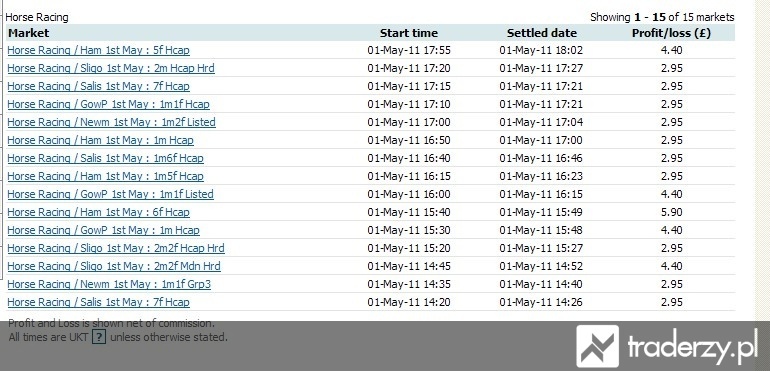Image resolution: width=770 pixels, height=371 pixels.
Task: Open GowP 1st May 1m1f Hcap market
Action: pos(109,104)
